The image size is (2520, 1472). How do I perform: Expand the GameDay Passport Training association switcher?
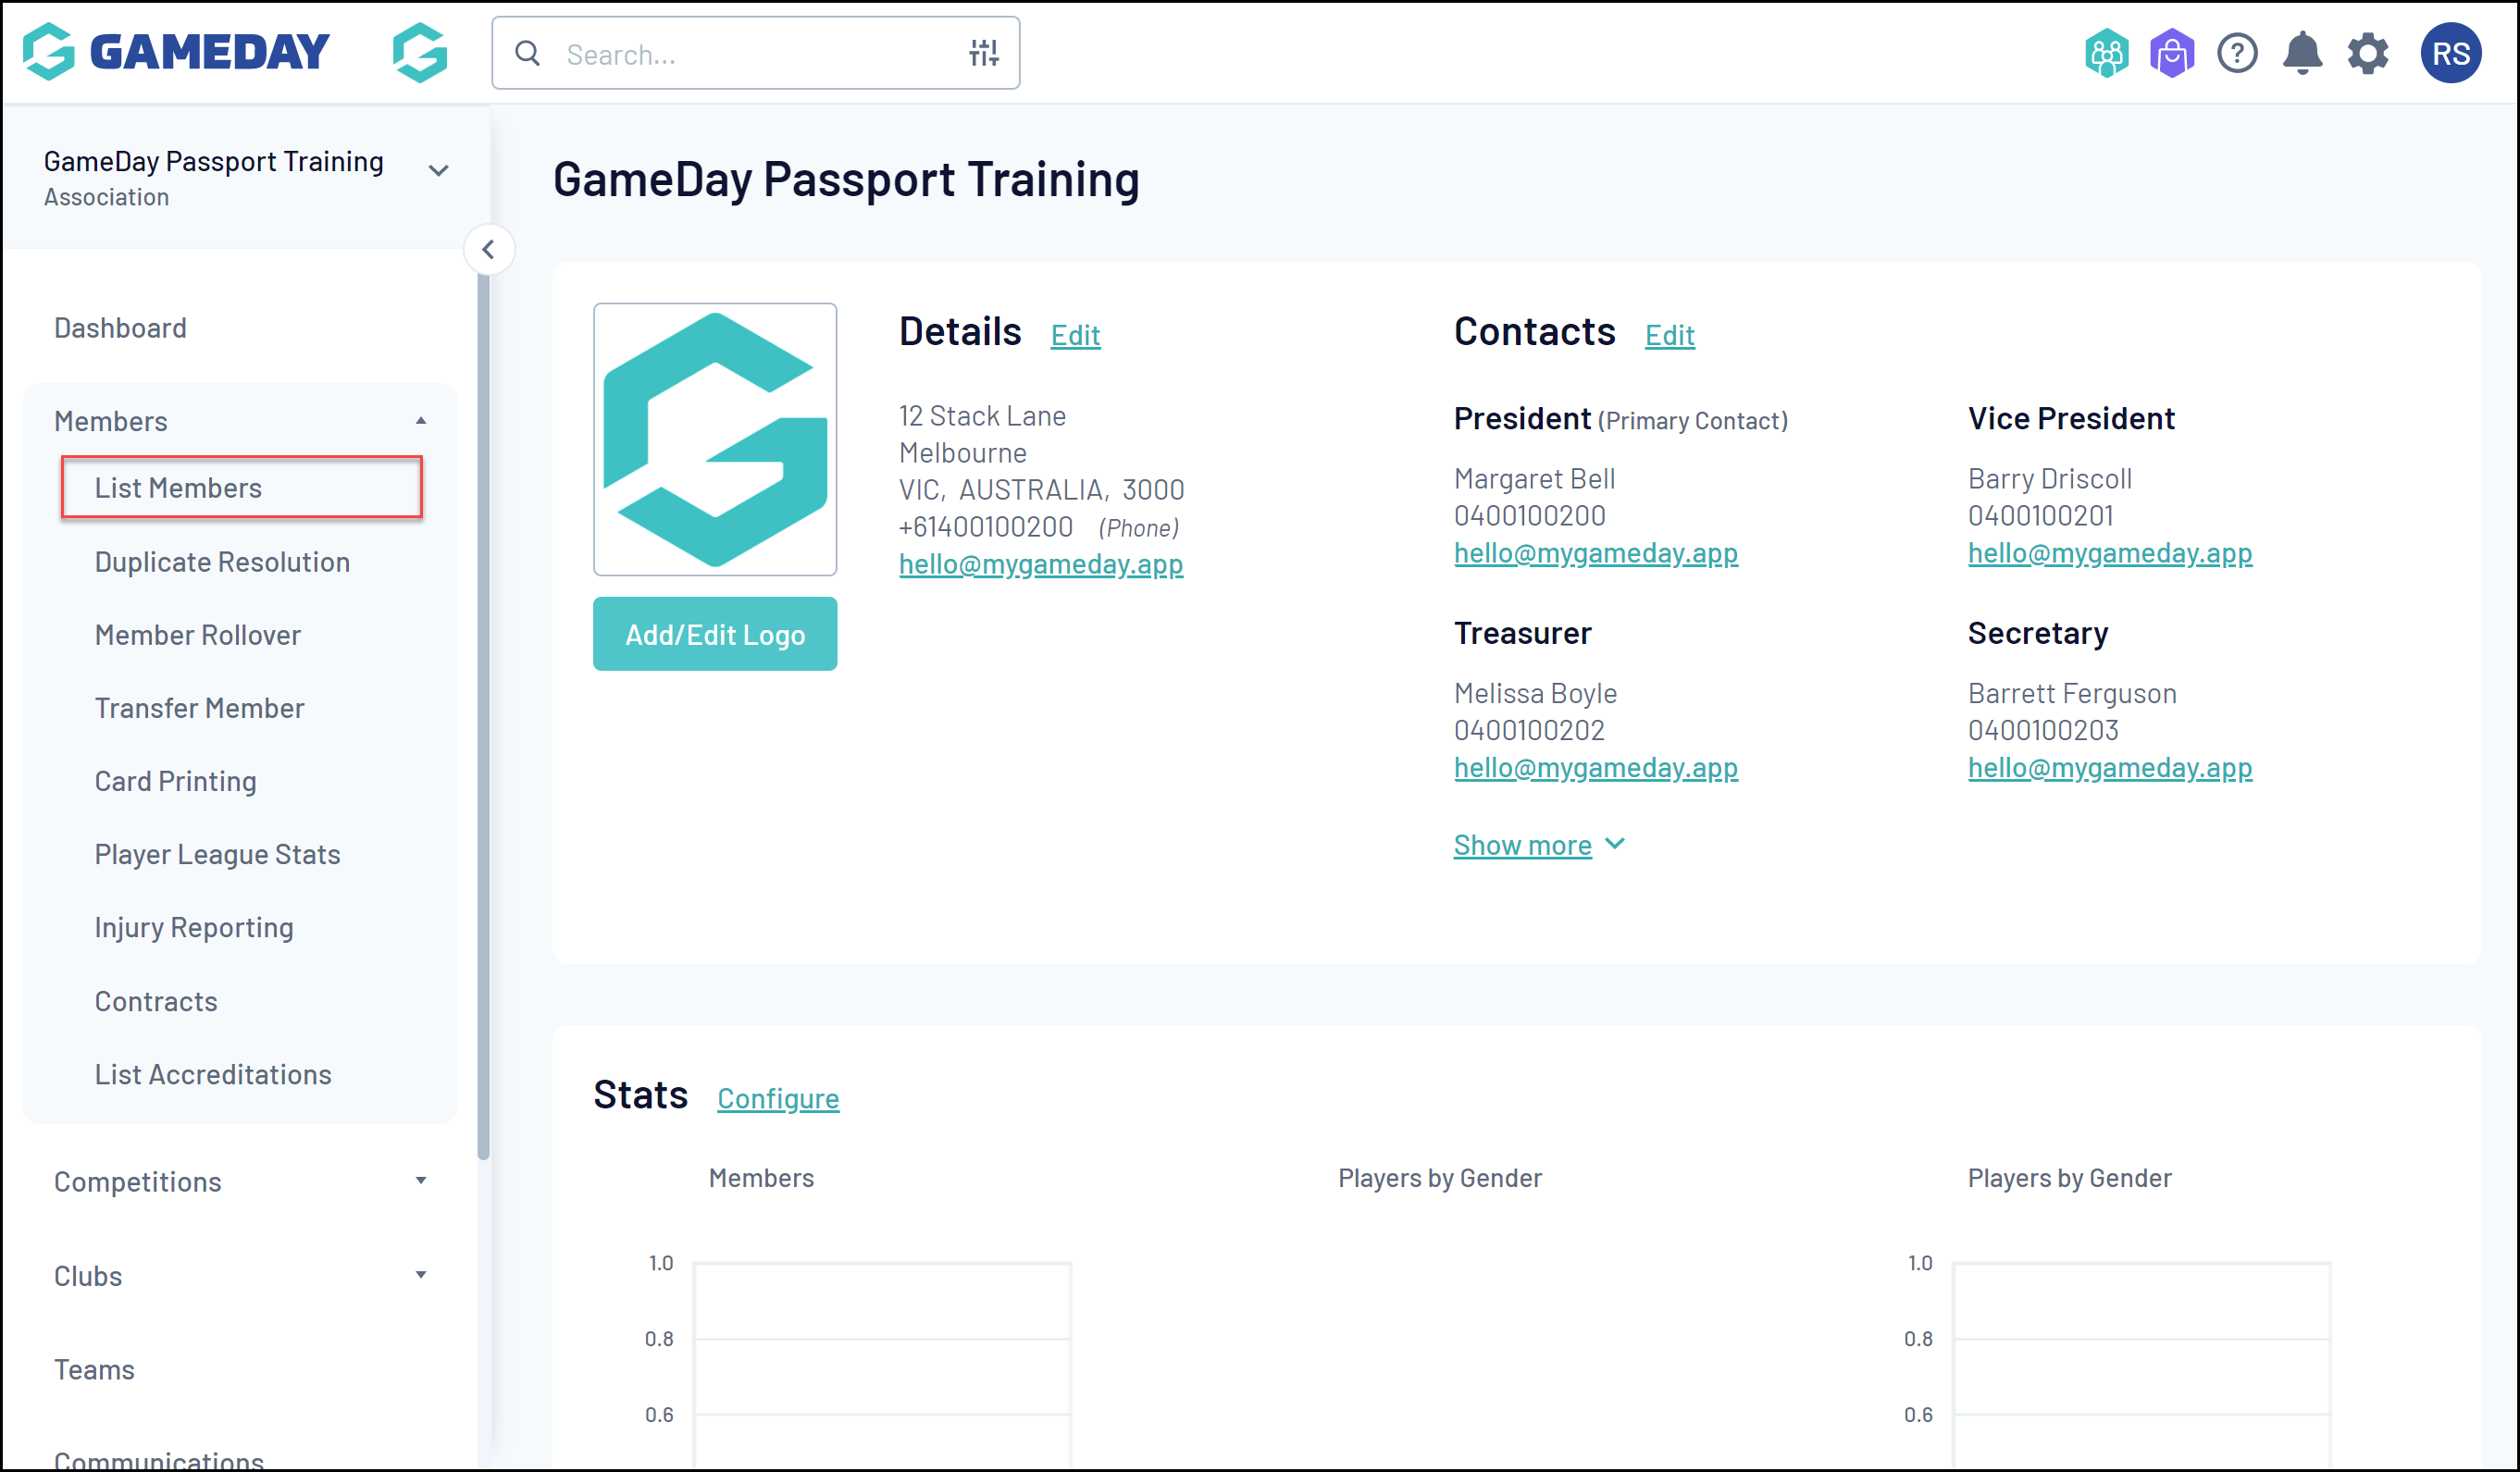click(437, 171)
